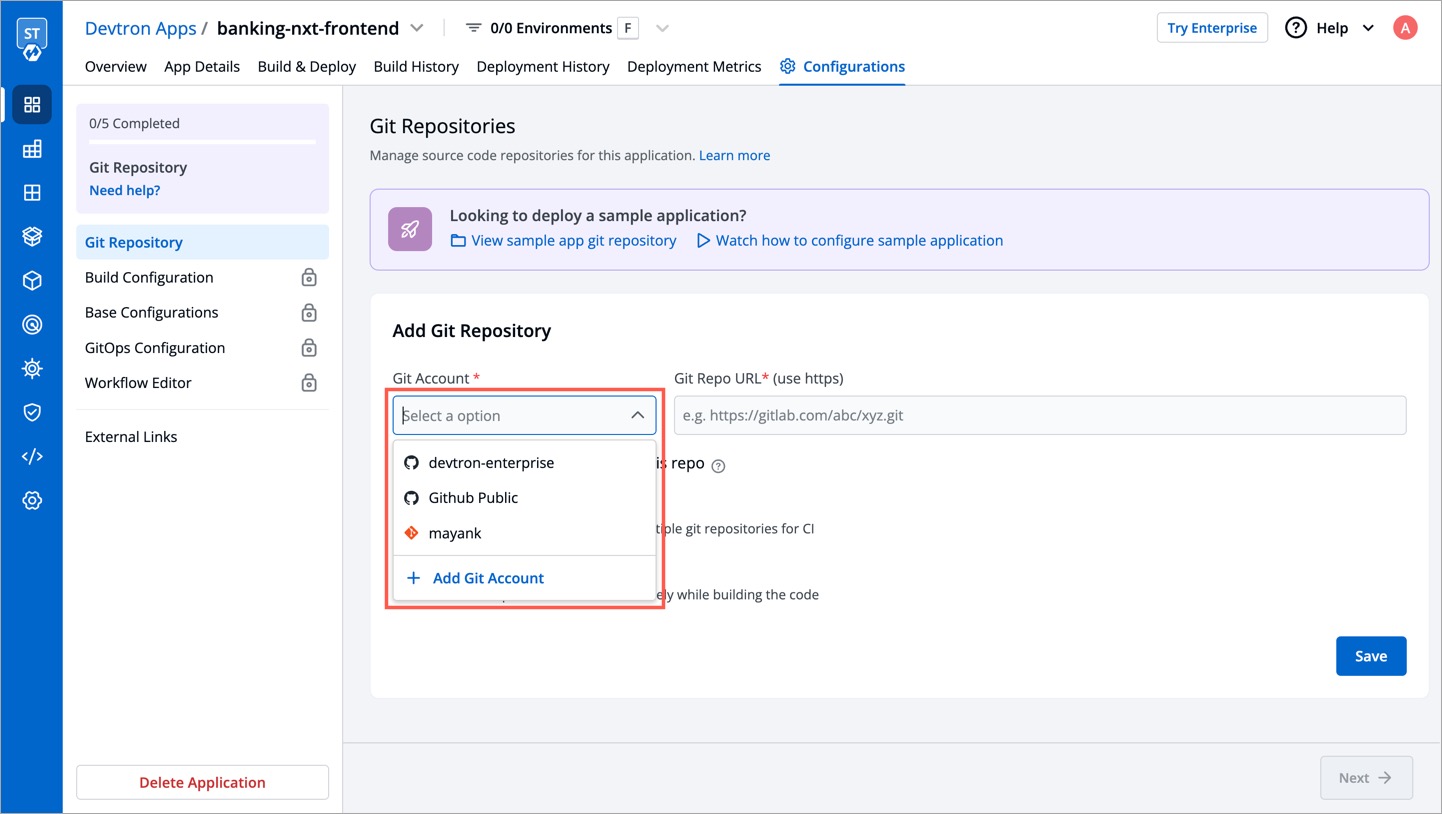
Task: Click Add Git Account in the dropdown
Action: click(488, 578)
